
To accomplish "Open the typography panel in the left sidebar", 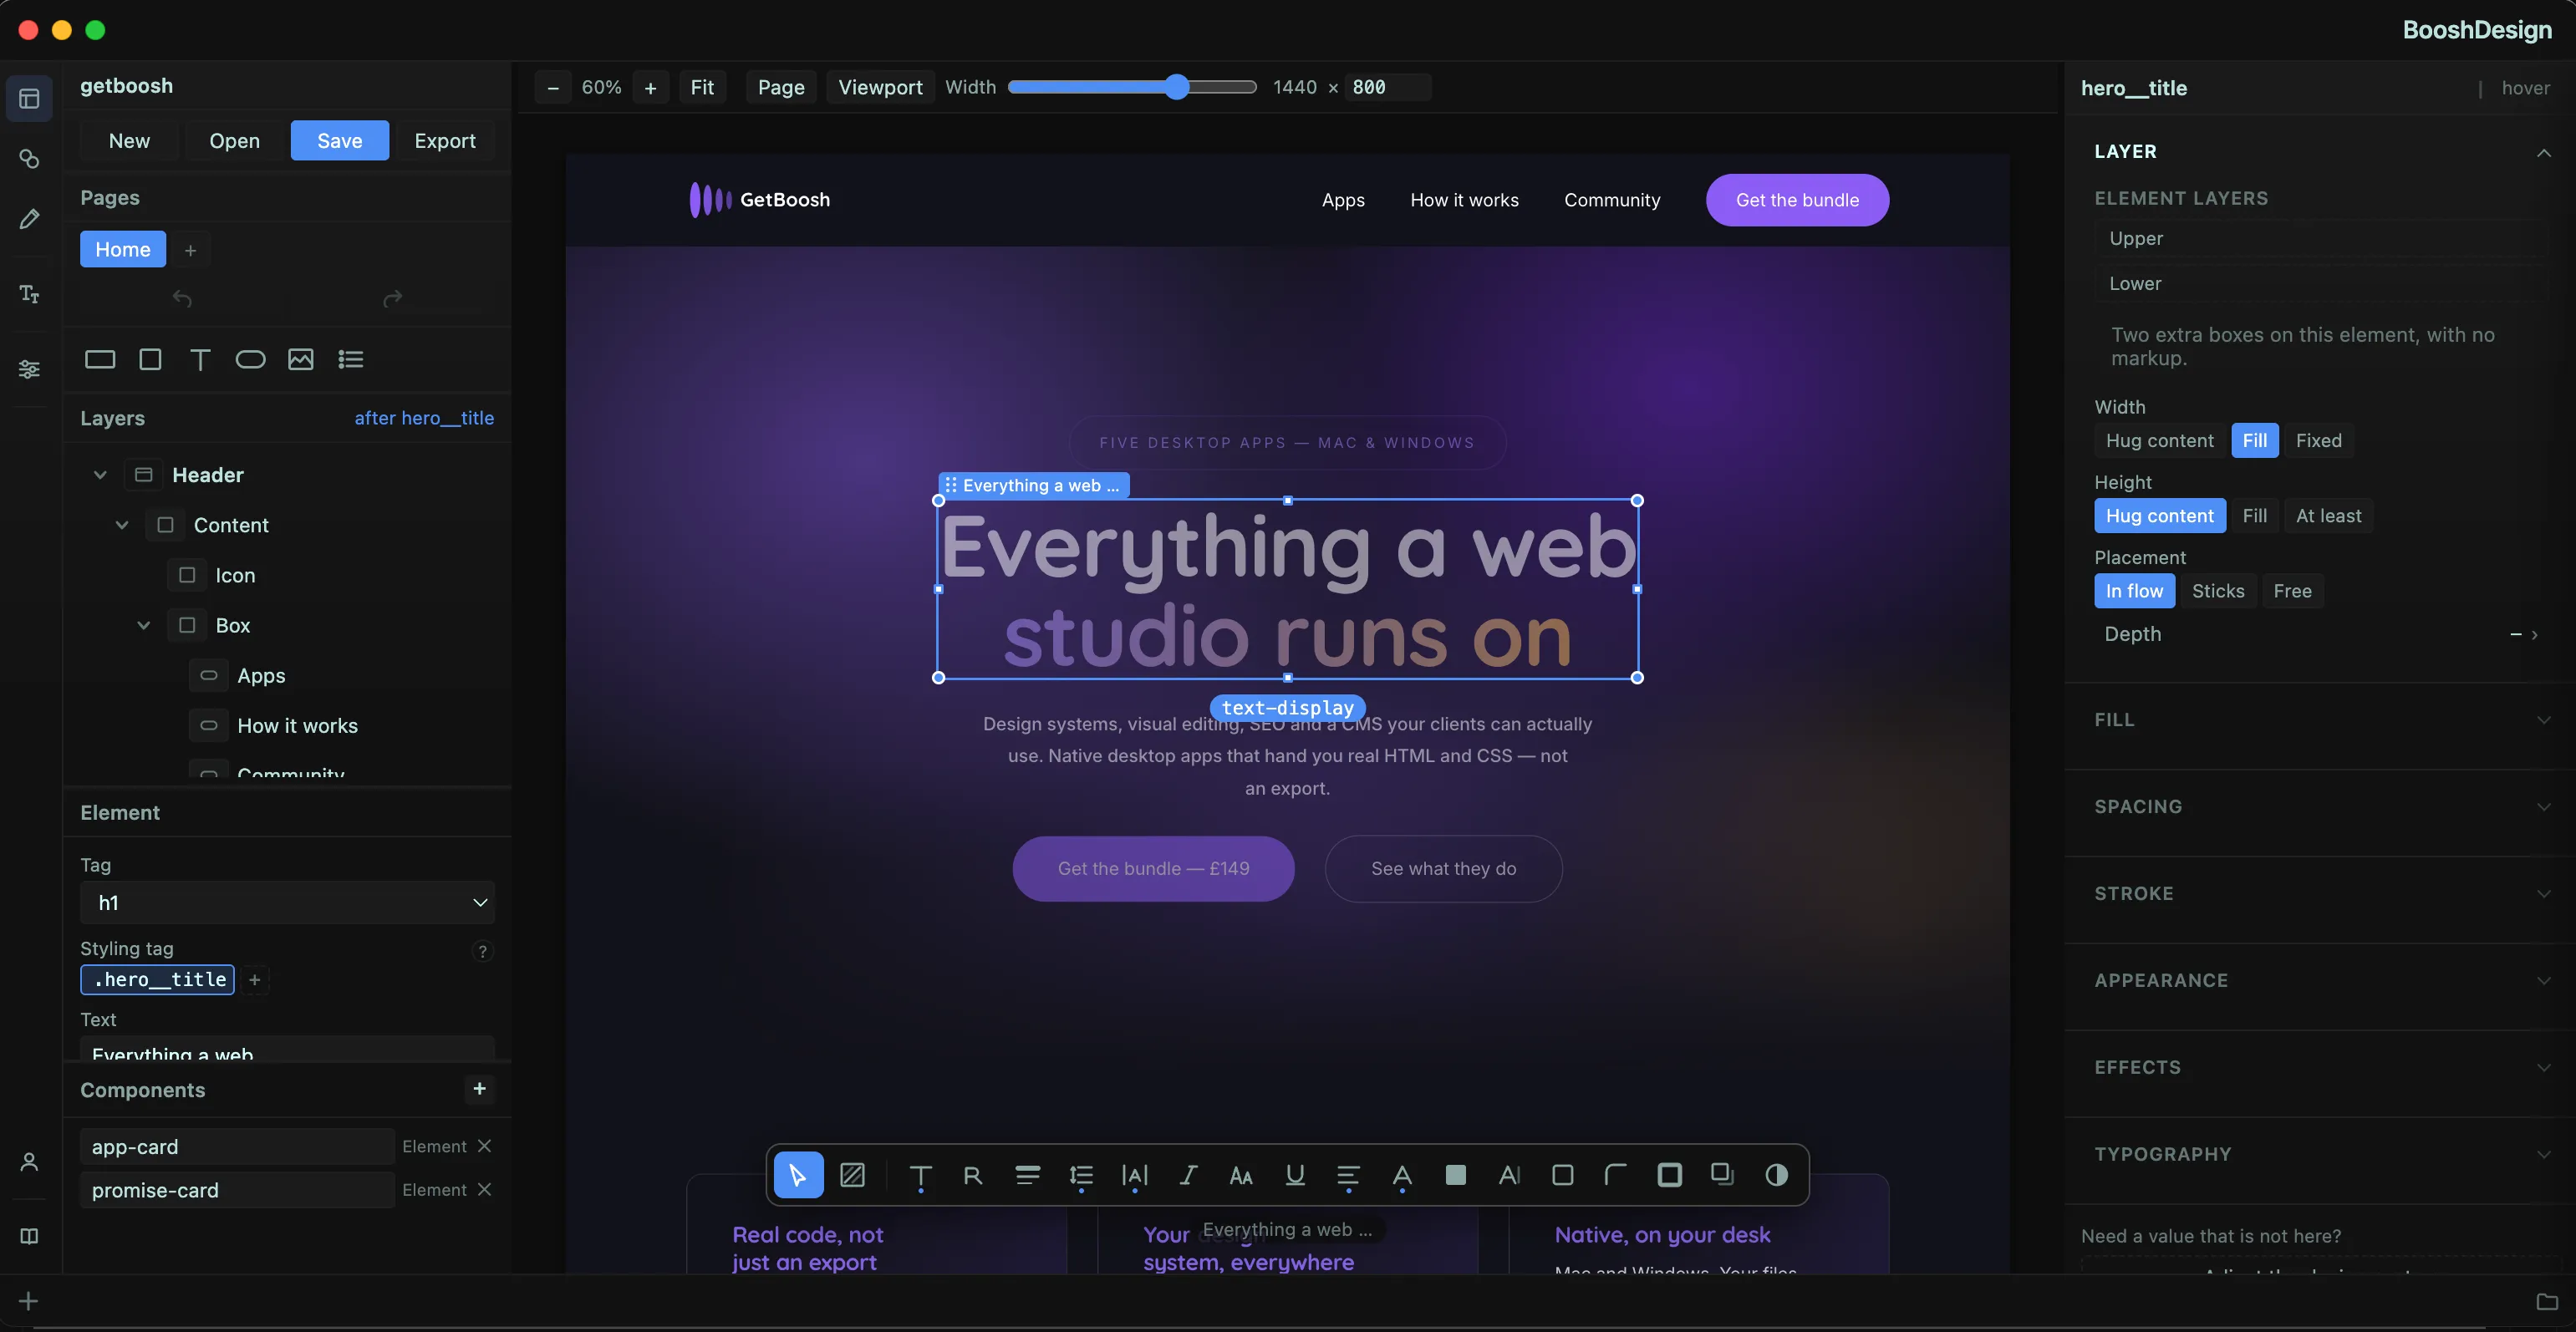I will coord(29,294).
